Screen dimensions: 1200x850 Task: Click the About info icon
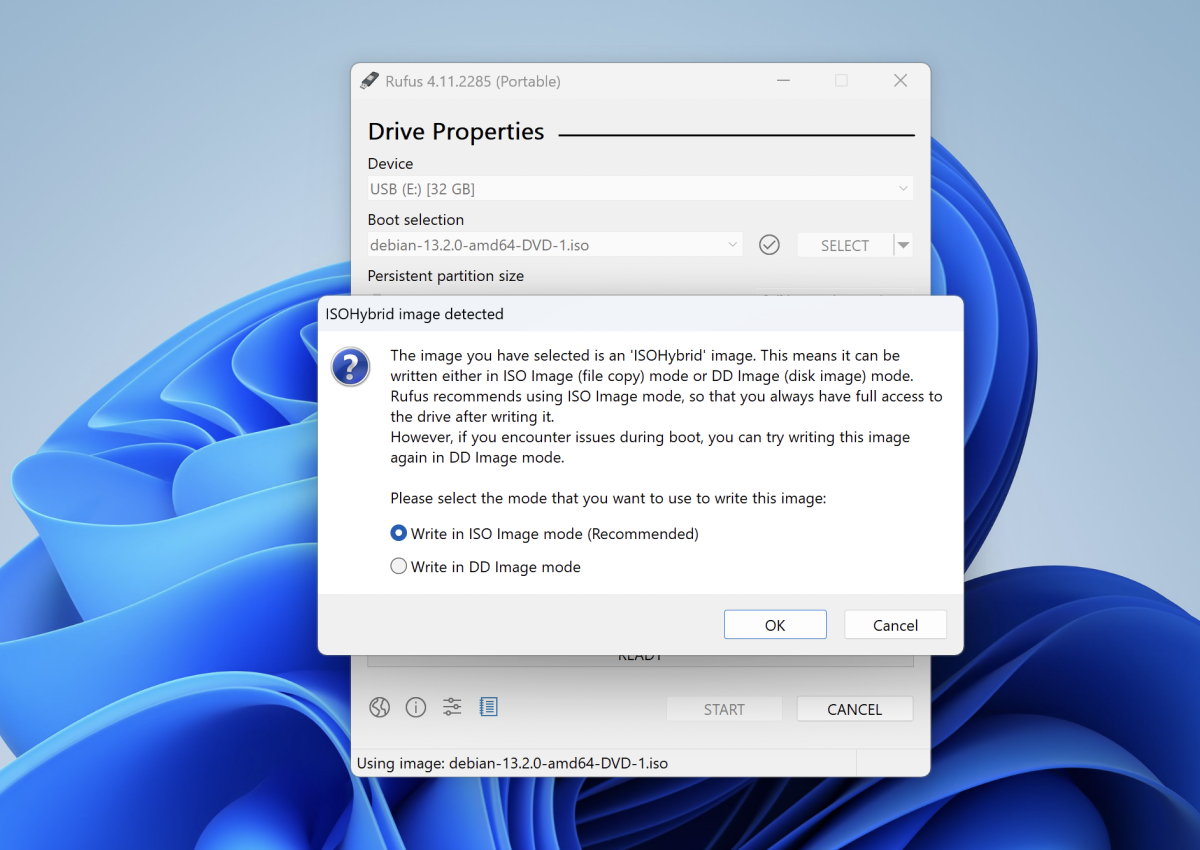point(416,708)
